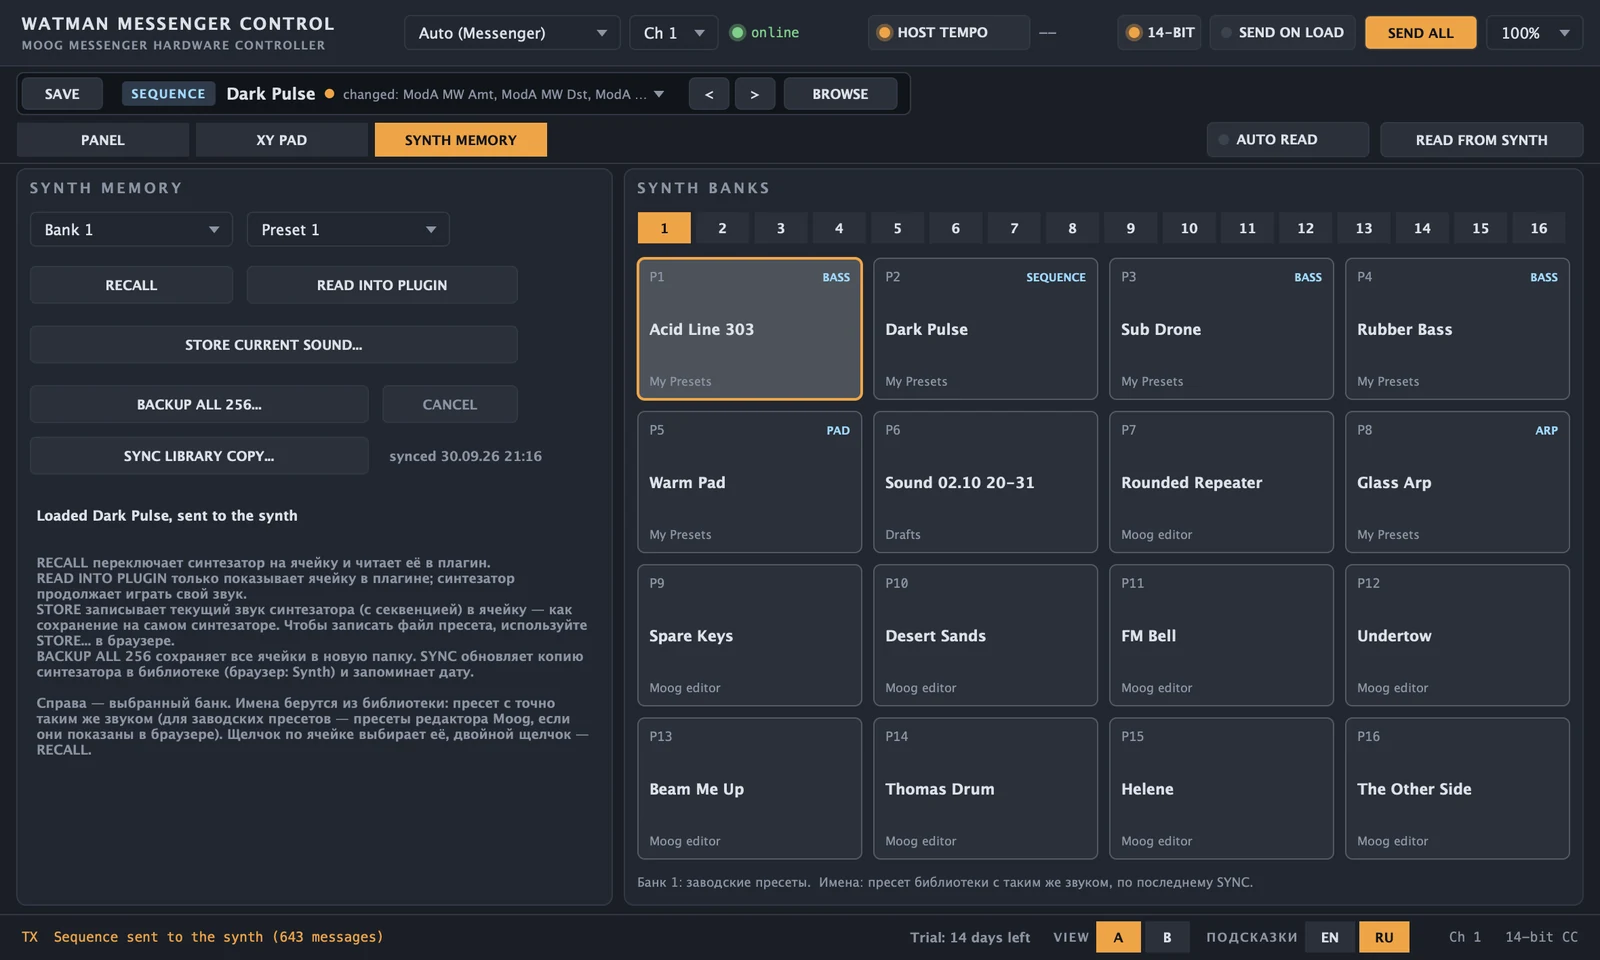Click BACKUP ALL 256...
This screenshot has width=1600, height=960.
pos(199,404)
